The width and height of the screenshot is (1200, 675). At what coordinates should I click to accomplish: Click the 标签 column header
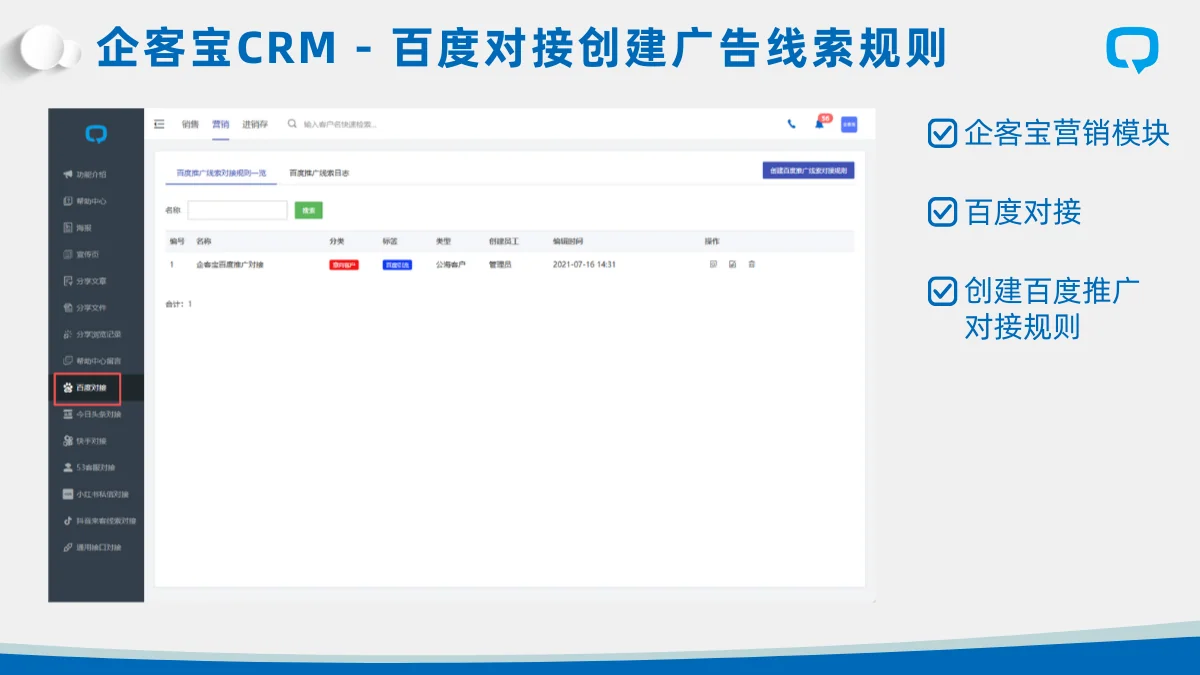click(x=390, y=241)
